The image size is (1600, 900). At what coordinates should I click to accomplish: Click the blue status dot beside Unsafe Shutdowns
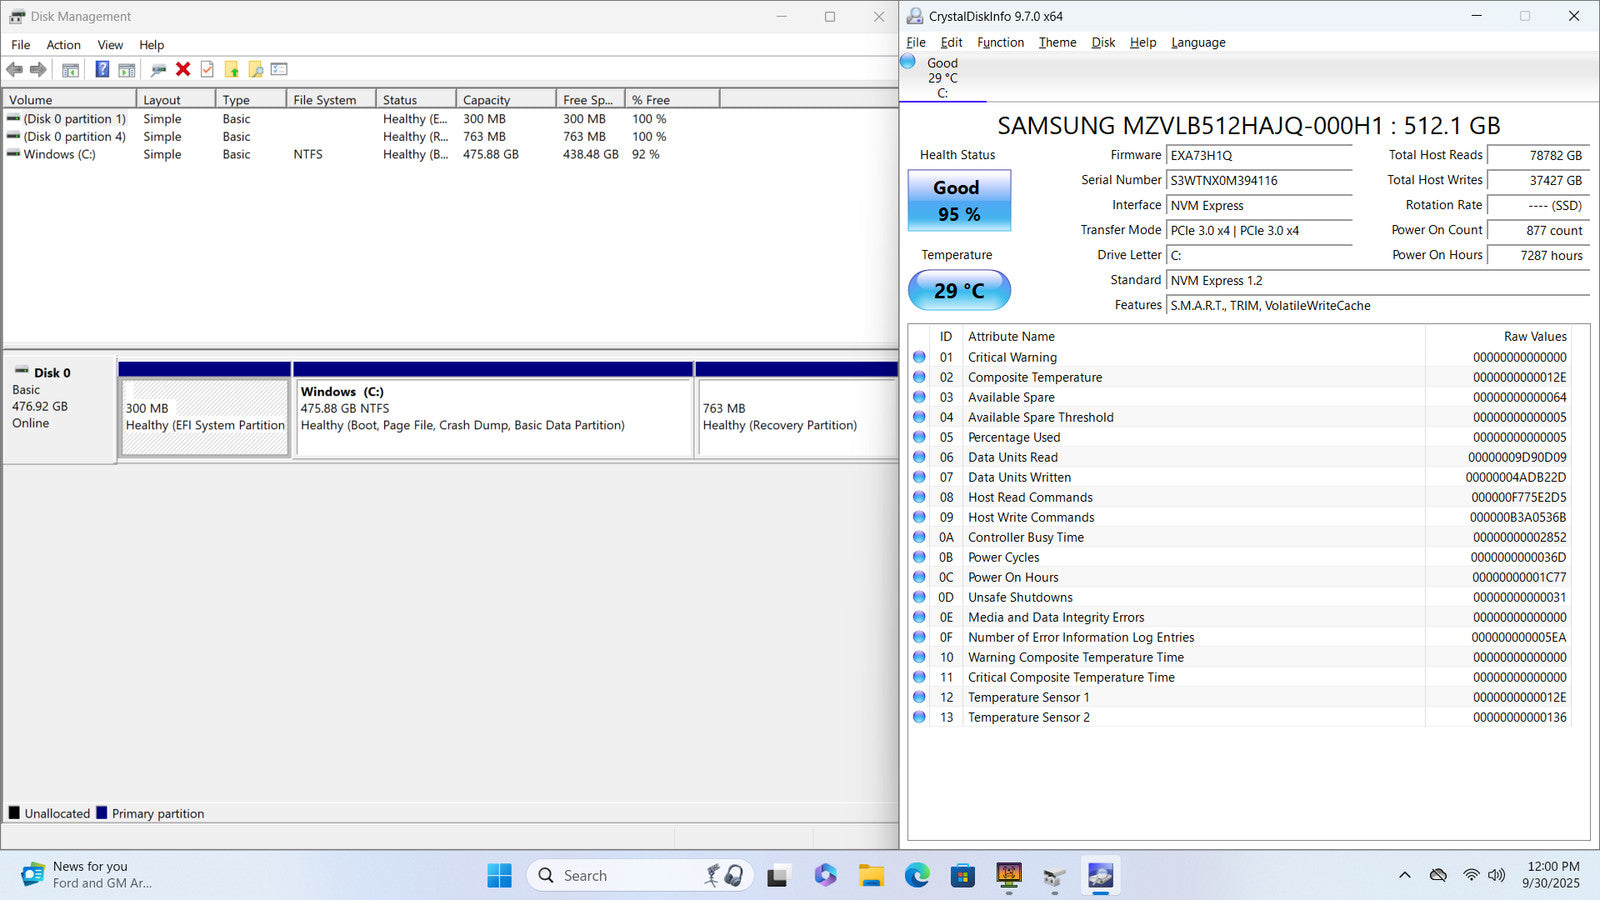(x=919, y=597)
